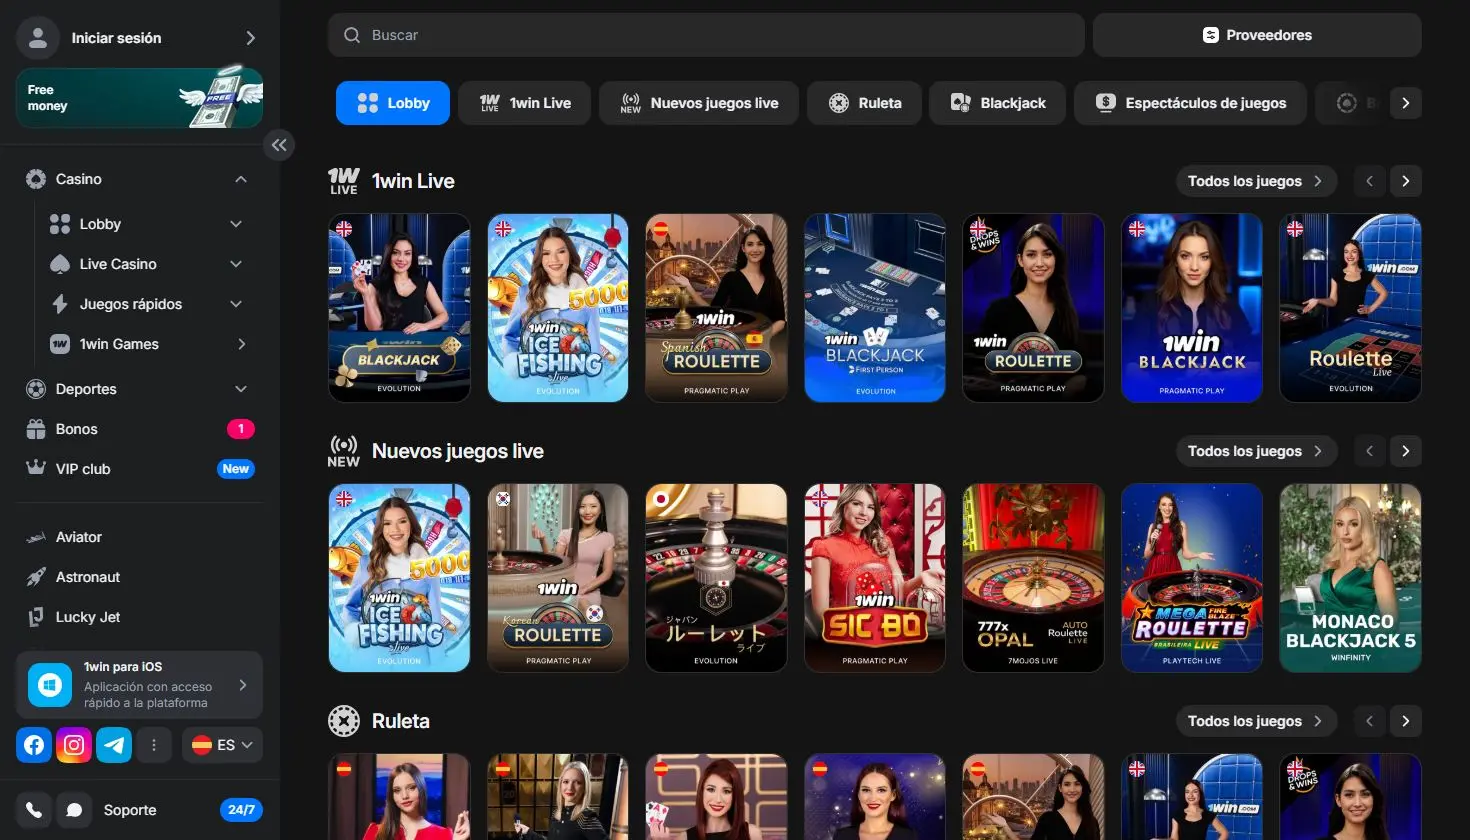The image size is (1470, 840).
Task: Open the Facebook page
Action: pyautogui.click(x=33, y=745)
